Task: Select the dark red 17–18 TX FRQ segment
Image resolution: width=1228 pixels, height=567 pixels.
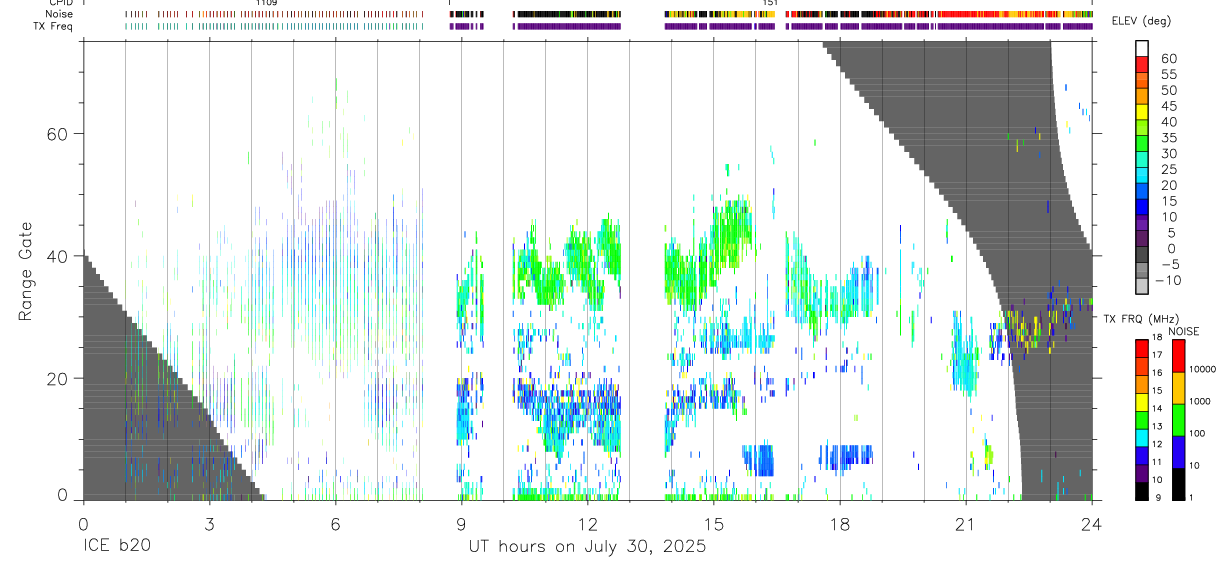Action: point(1142,348)
